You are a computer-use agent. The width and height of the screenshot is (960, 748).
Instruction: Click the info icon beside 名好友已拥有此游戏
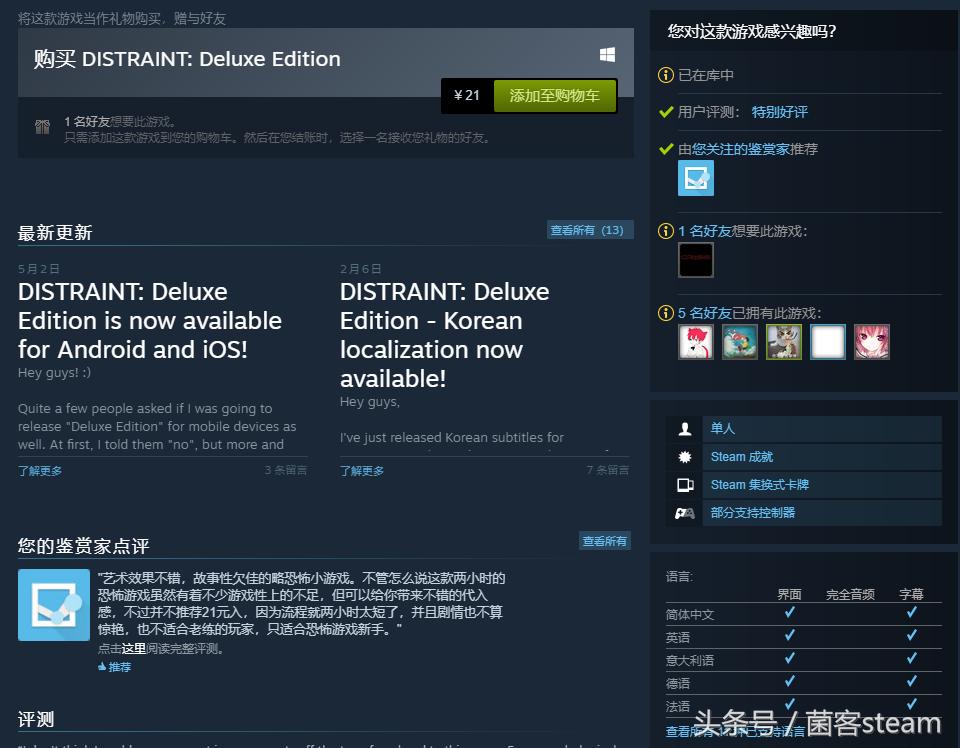[666, 313]
